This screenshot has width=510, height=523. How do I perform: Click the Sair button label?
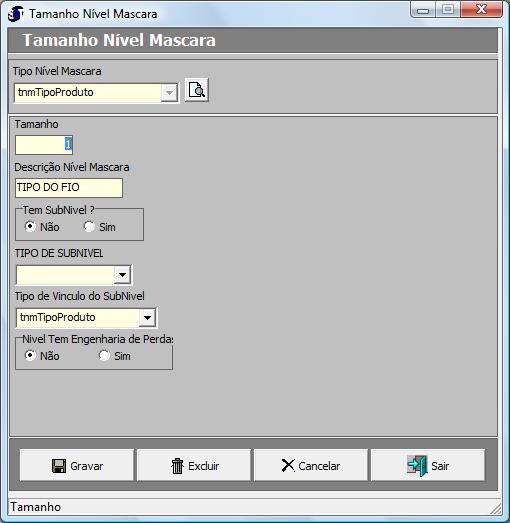[x=440, y=466]
